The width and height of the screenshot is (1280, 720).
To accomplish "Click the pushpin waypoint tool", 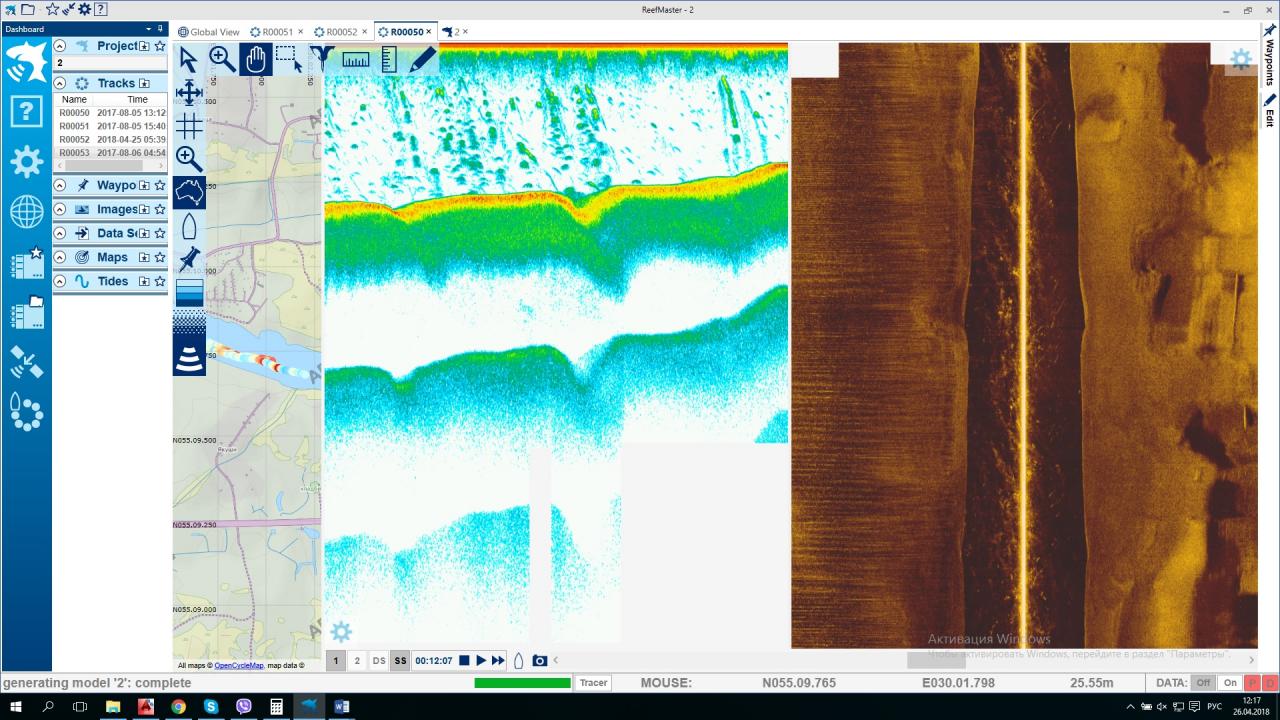I will [x=189, y=259].
